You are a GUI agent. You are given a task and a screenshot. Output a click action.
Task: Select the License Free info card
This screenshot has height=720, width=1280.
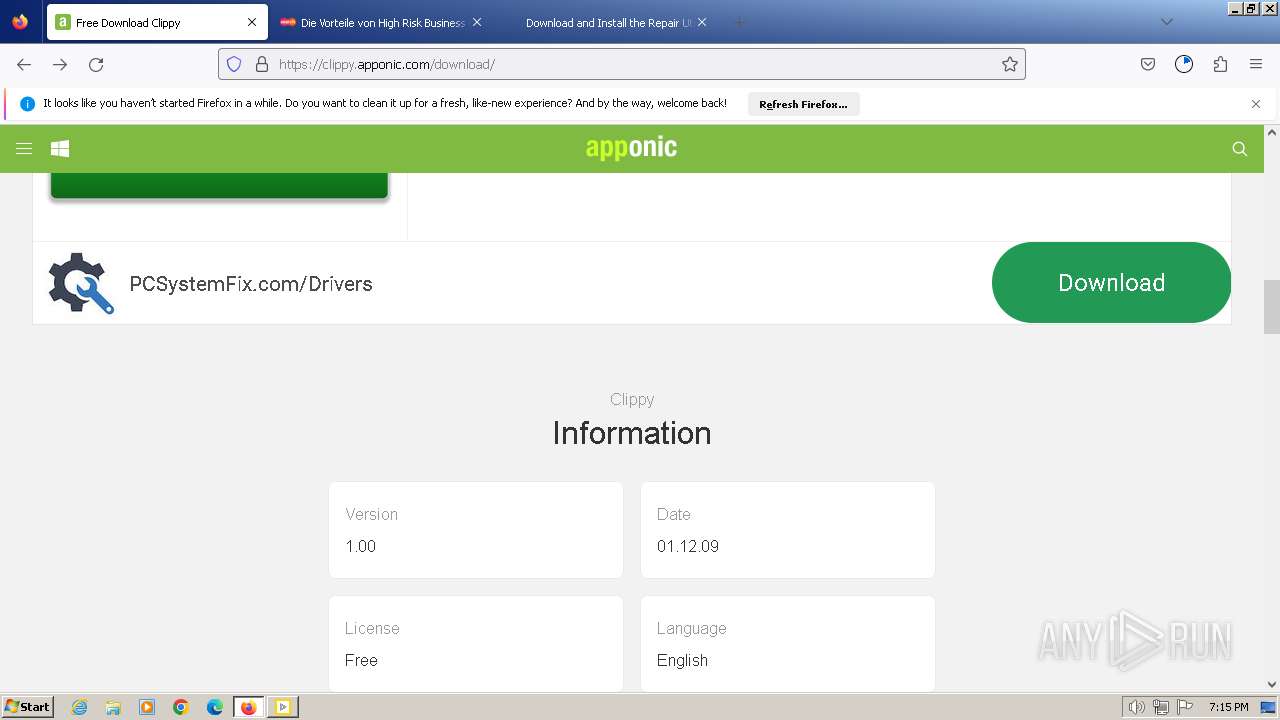[x=476, y=643]
